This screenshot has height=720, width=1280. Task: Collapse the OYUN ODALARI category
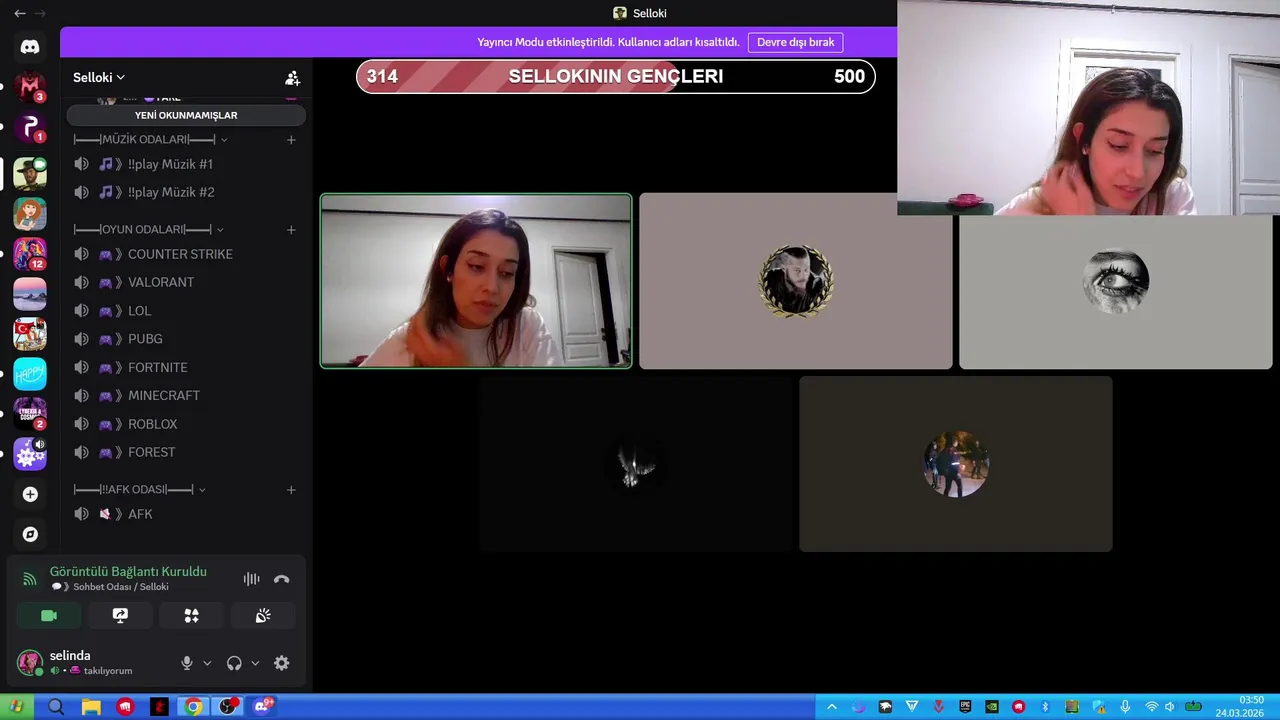[x=148, y=230]
